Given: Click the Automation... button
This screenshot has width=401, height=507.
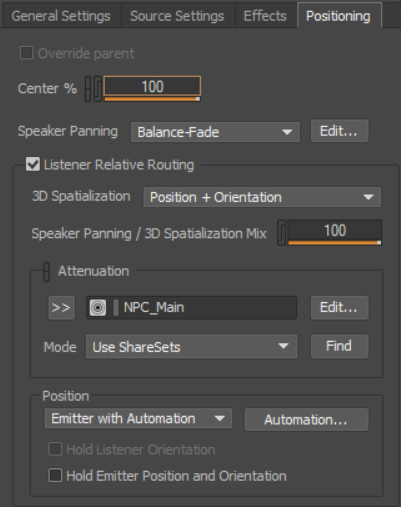Looking at the screenshot, I should (x=306, y=419).
